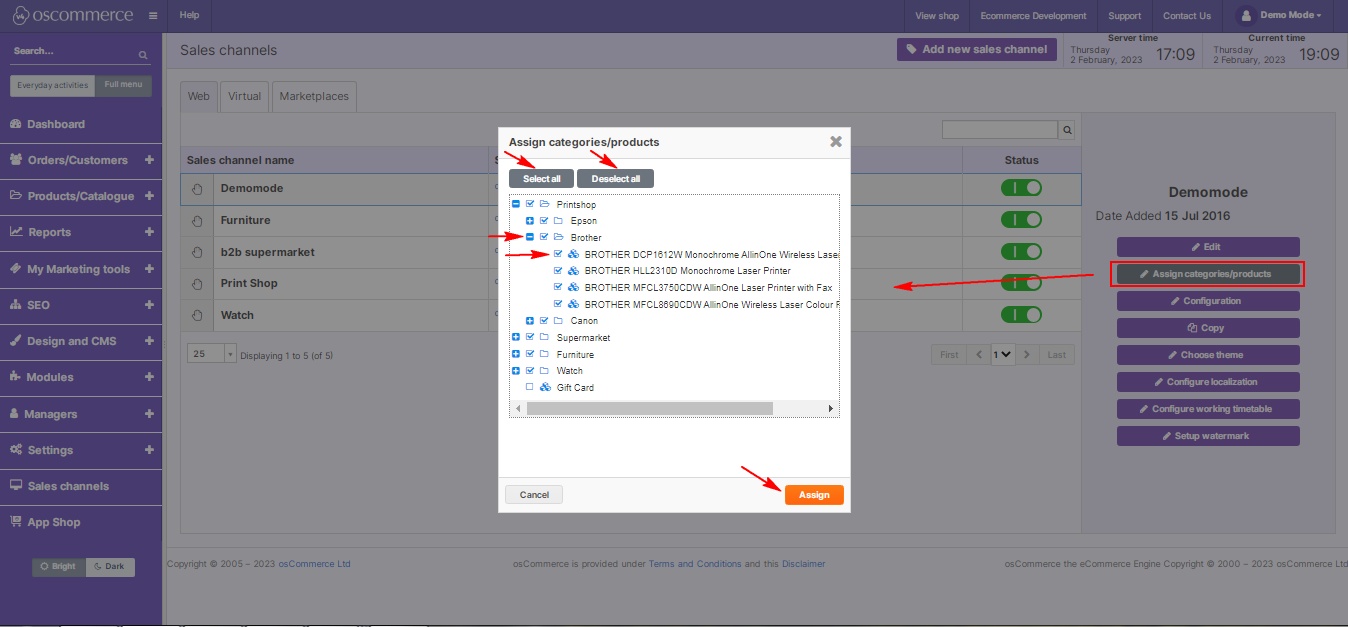Click the Gift Card product icon
The height and width of the screenshot is (627, 1348).
(x=545, y=387)
